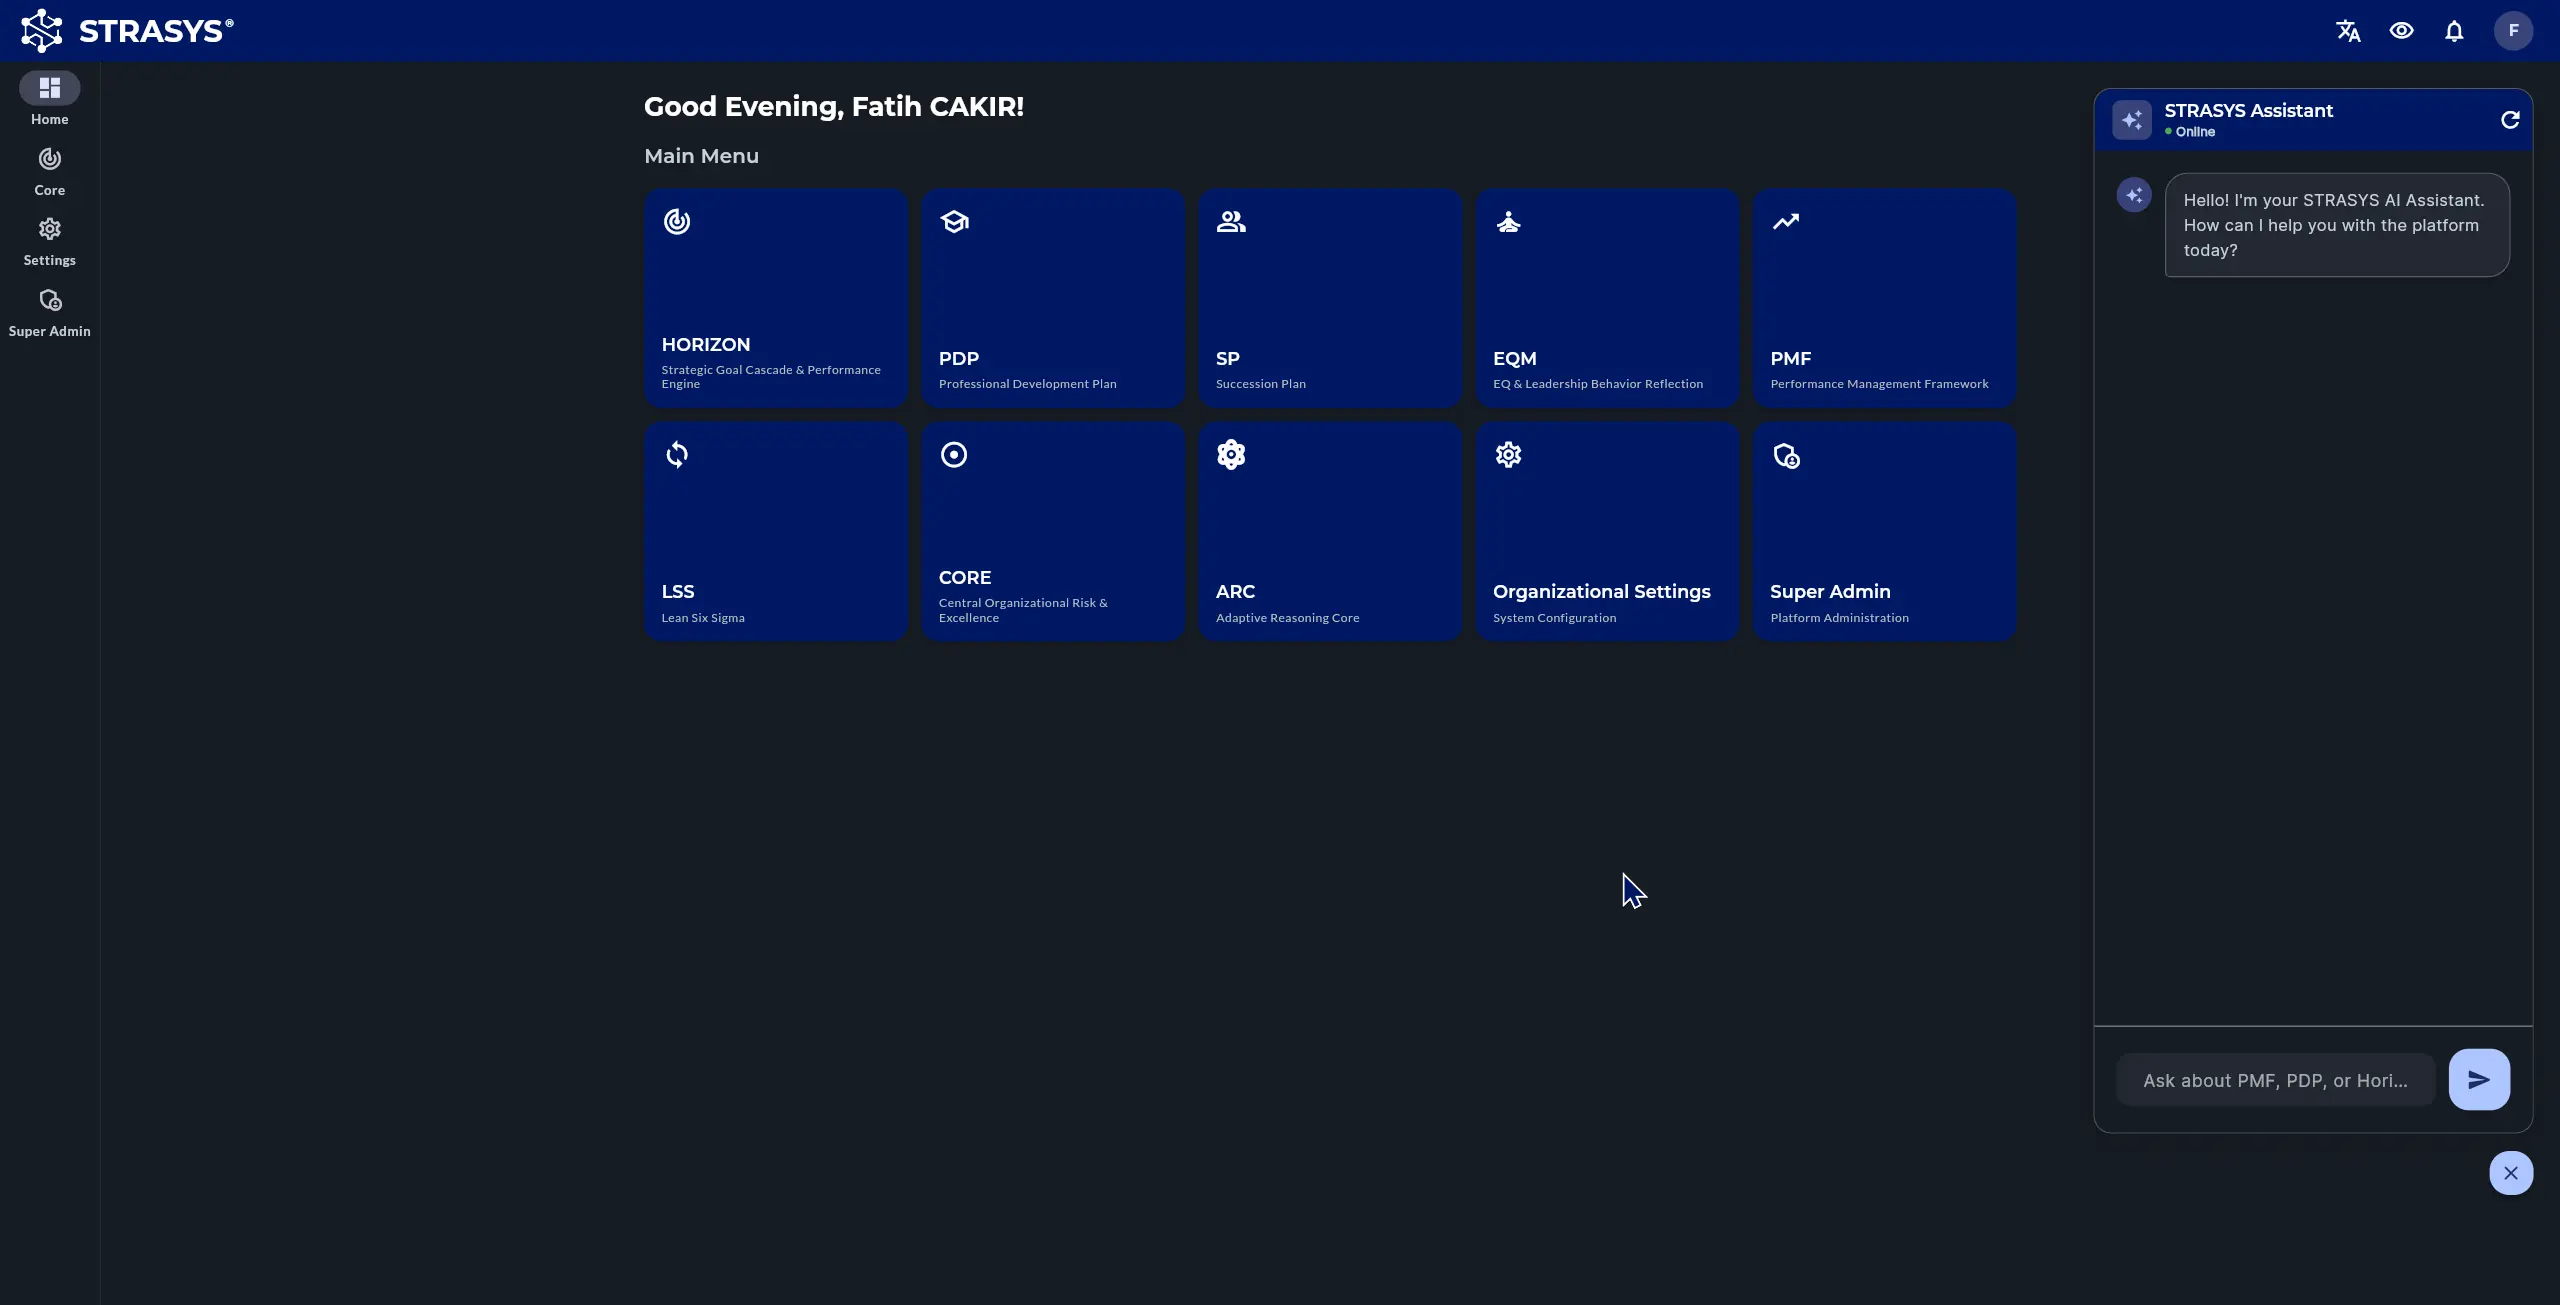Open the user avatar menu "F"
Screen dimensions: 2560x1305
coord(2513,31)
